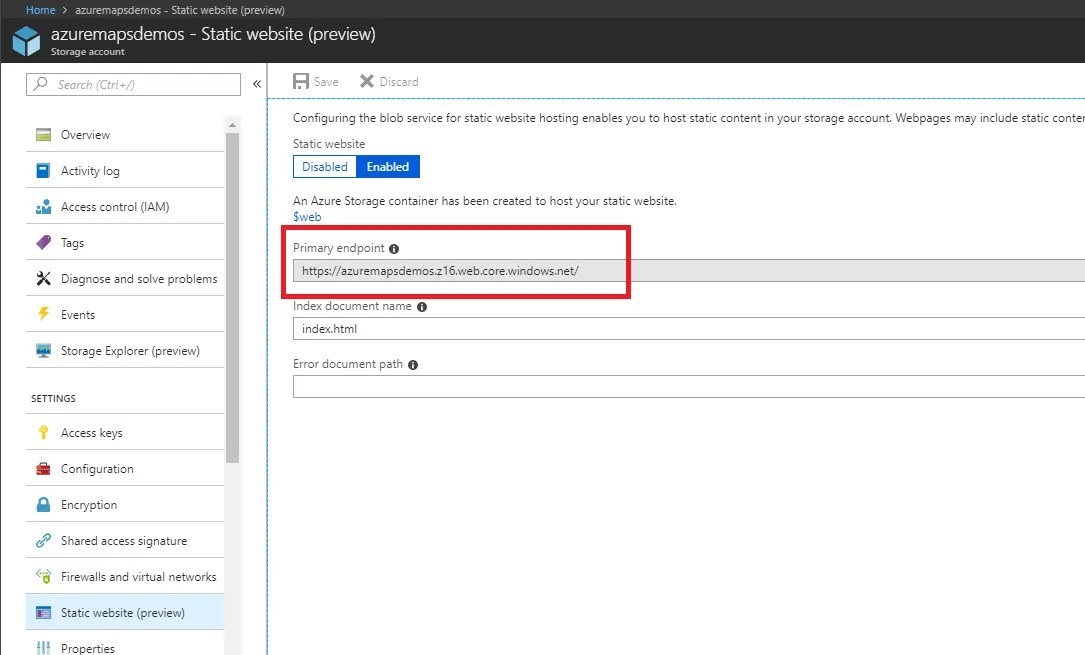Collapse the sidebar with double chevron

257,84
